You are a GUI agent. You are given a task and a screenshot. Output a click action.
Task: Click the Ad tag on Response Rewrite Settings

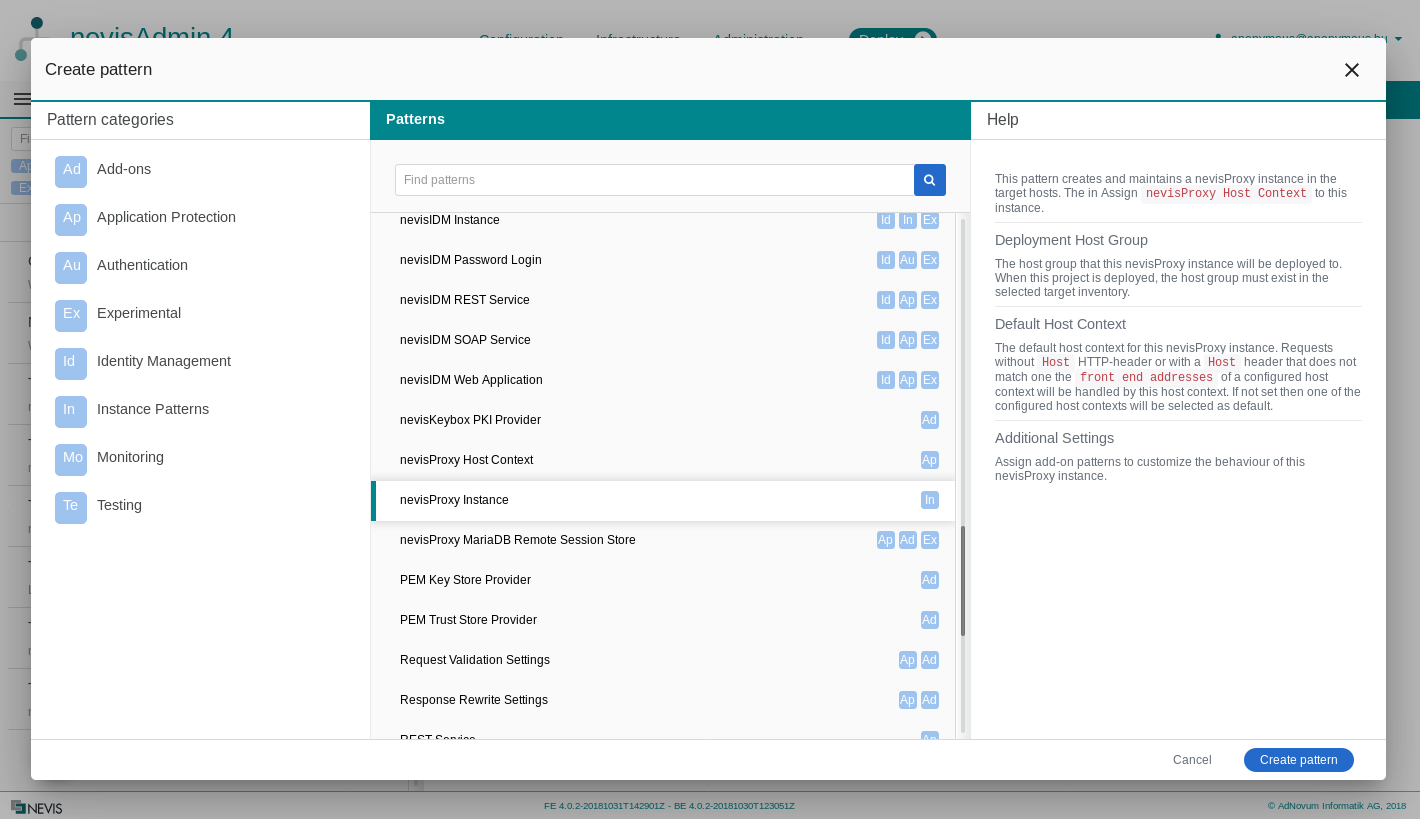pos(930,700)
